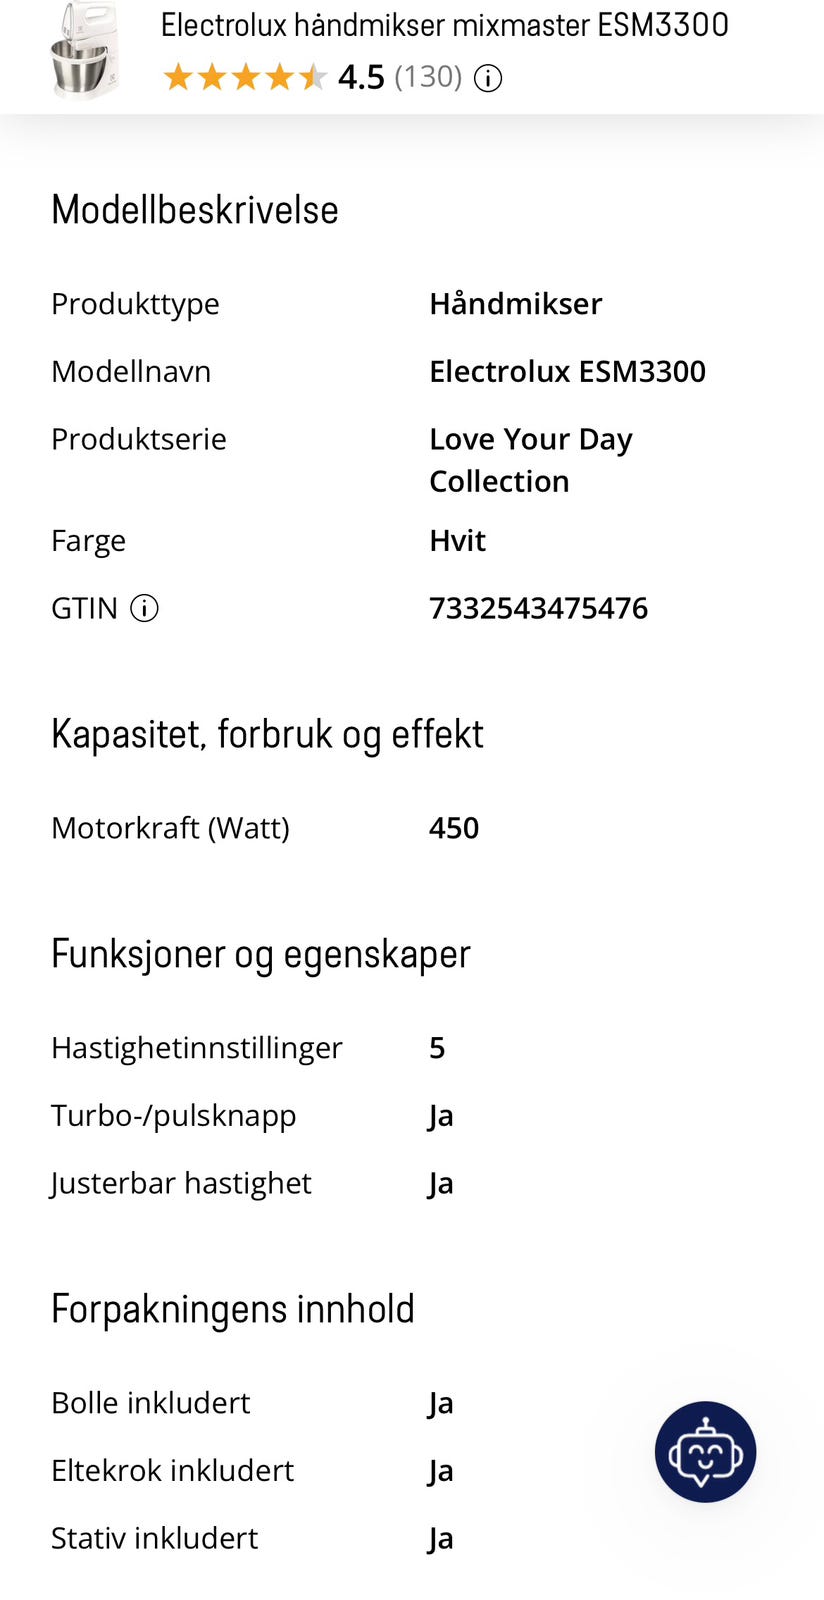Select the Funksjoner og egenskaper heading

260,954
